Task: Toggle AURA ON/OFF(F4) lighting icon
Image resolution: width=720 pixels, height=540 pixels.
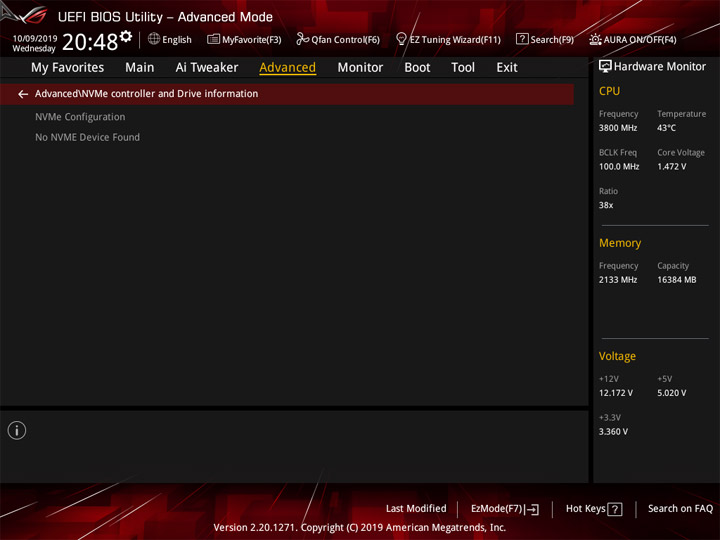Action: pyautogui.click(x=595, y=39)
